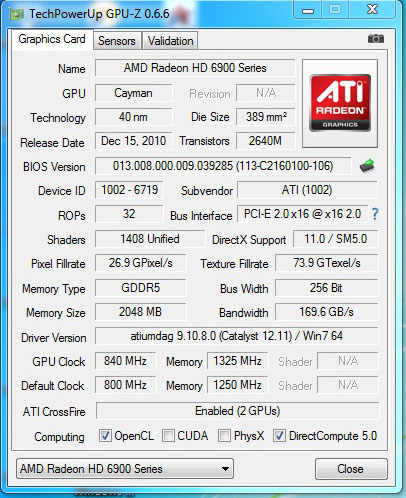Click the Memory Size field 2048 MB
The width and height of the screenshot is (406, 498).
(141, 312)
